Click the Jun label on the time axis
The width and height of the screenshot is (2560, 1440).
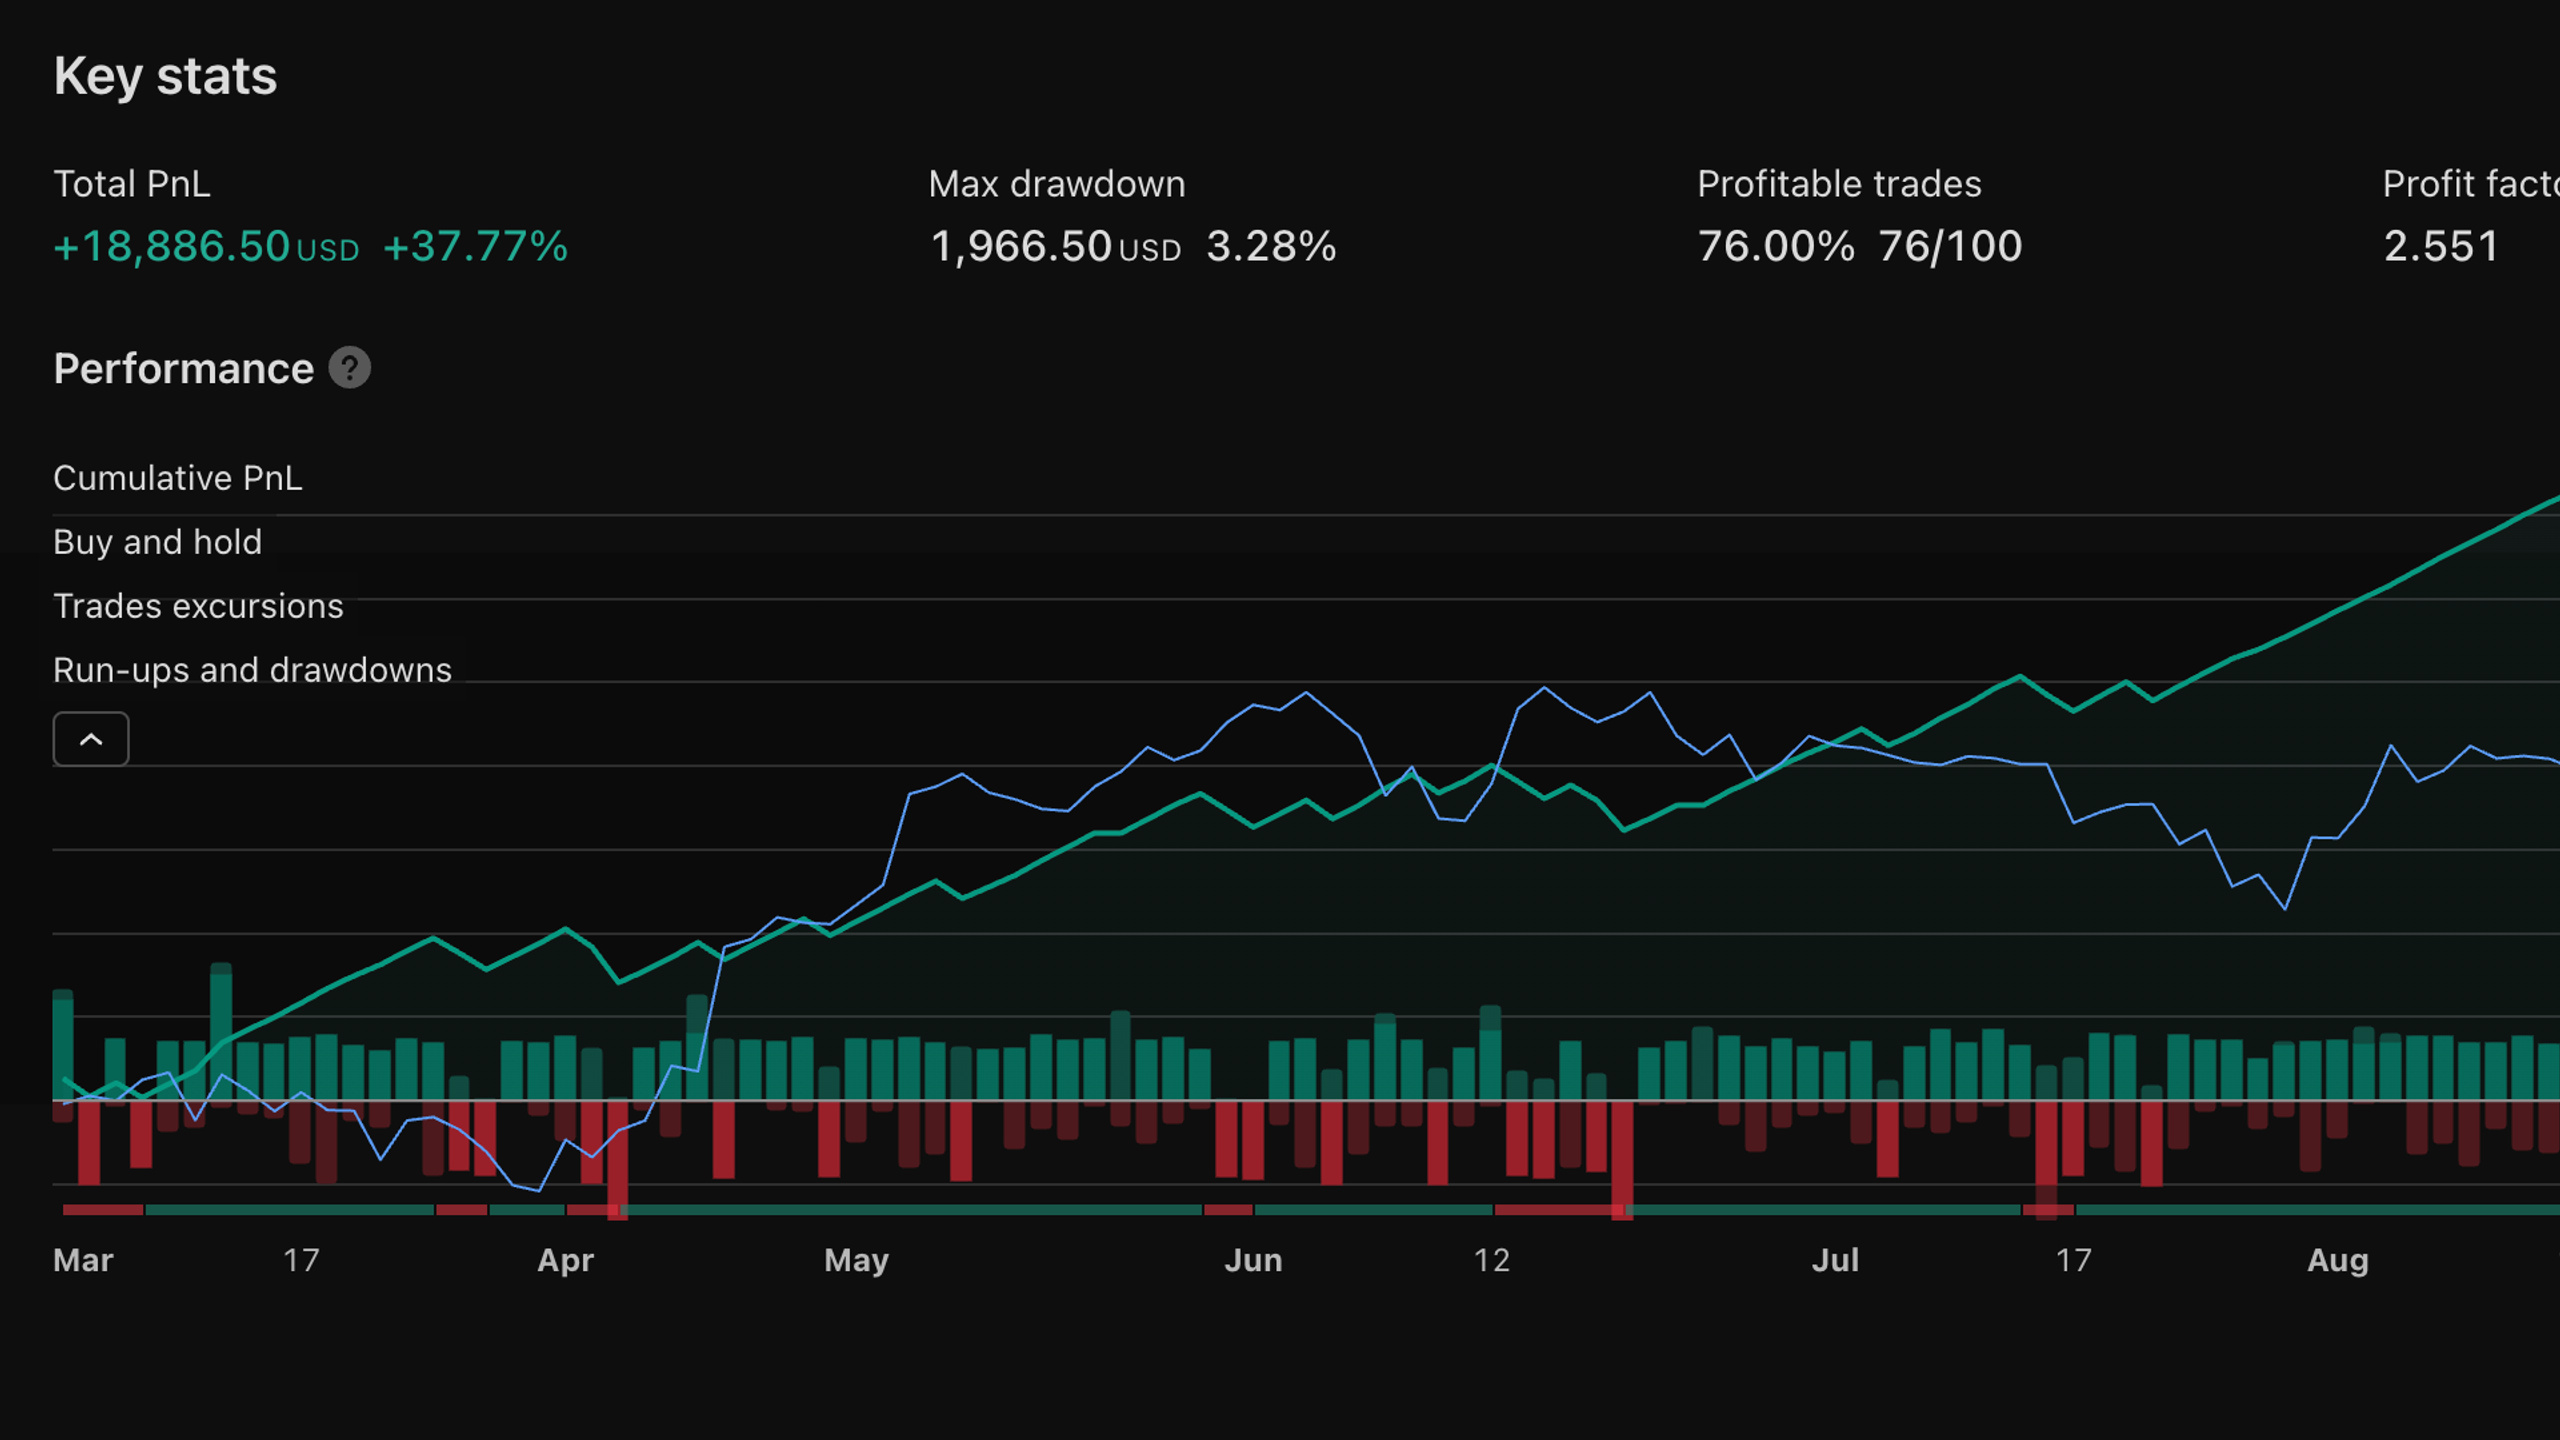click(1254, 1260)
